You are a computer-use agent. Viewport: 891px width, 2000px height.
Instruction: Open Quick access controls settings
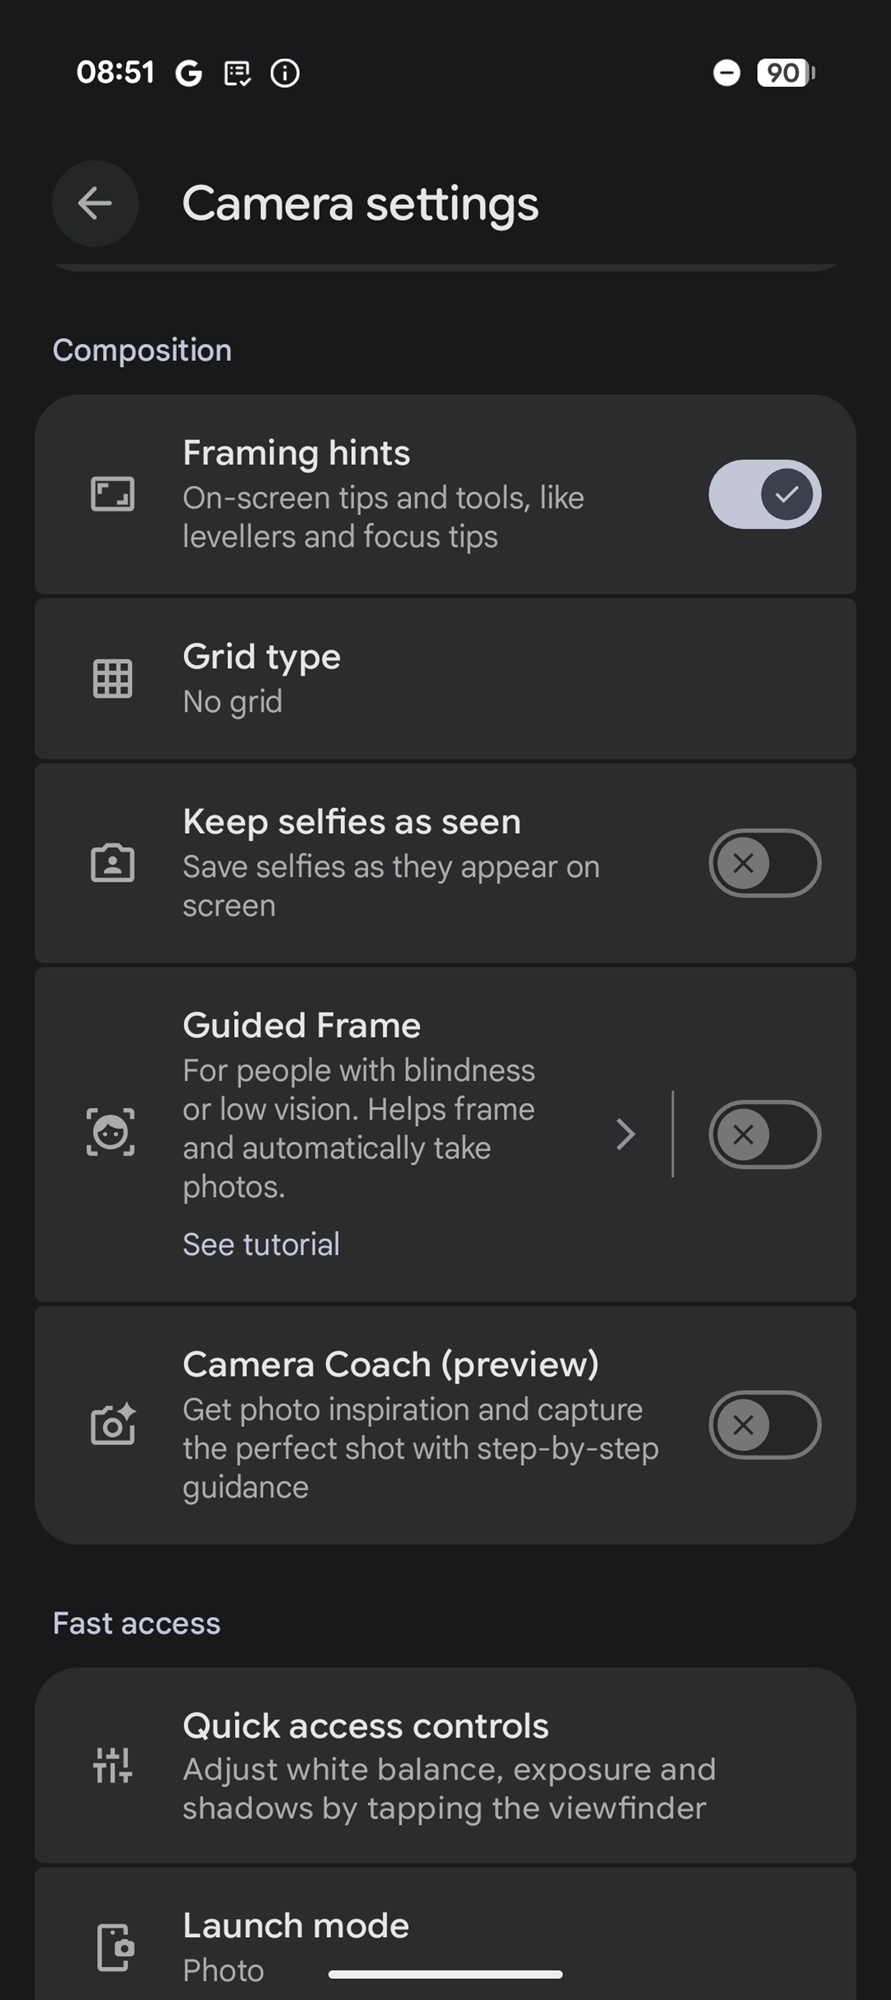[445, 1765]
